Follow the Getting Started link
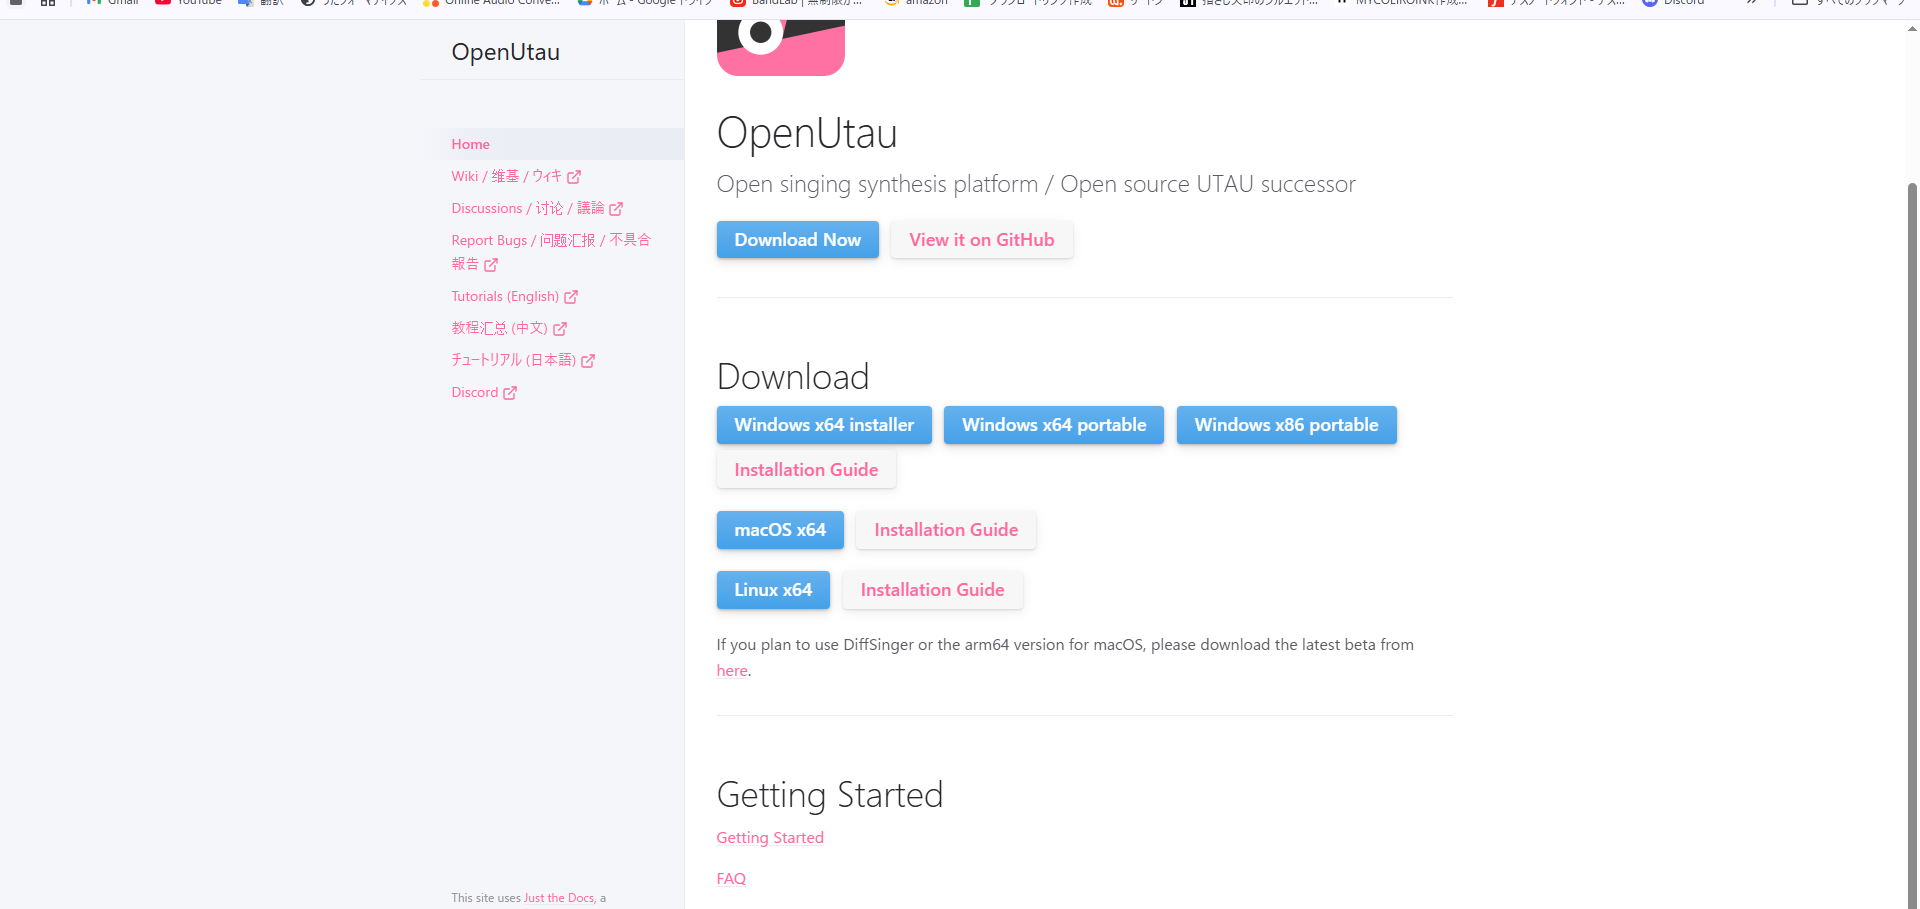 [x=769, y=838]
